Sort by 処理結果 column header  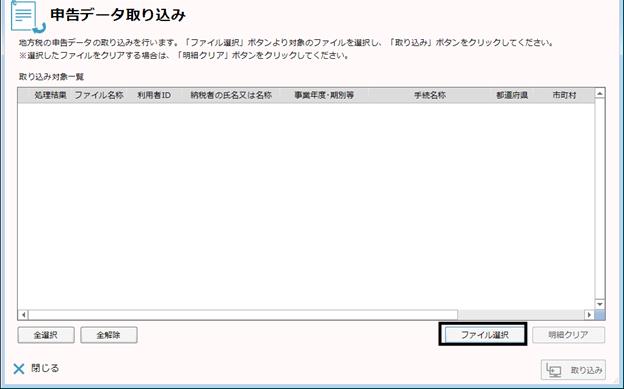tap(50, 95)
